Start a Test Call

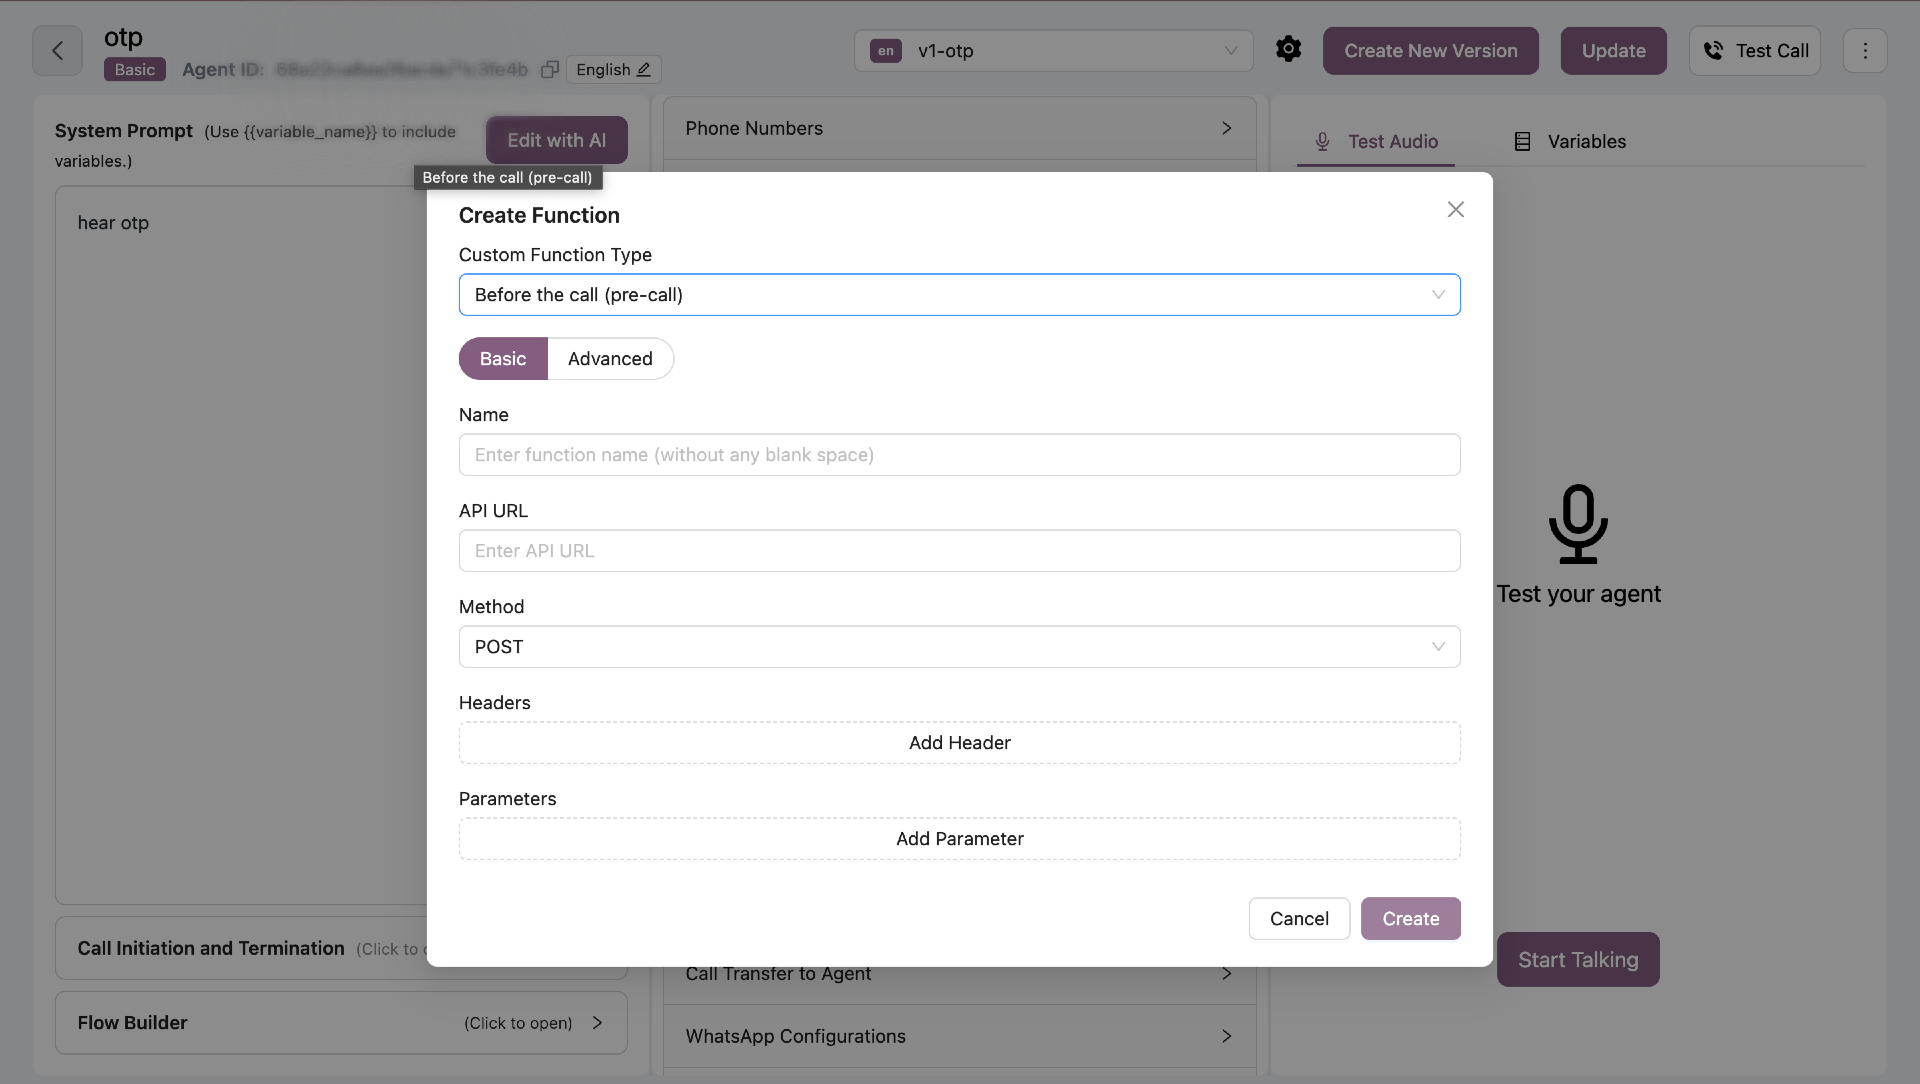pos(1755,51)
